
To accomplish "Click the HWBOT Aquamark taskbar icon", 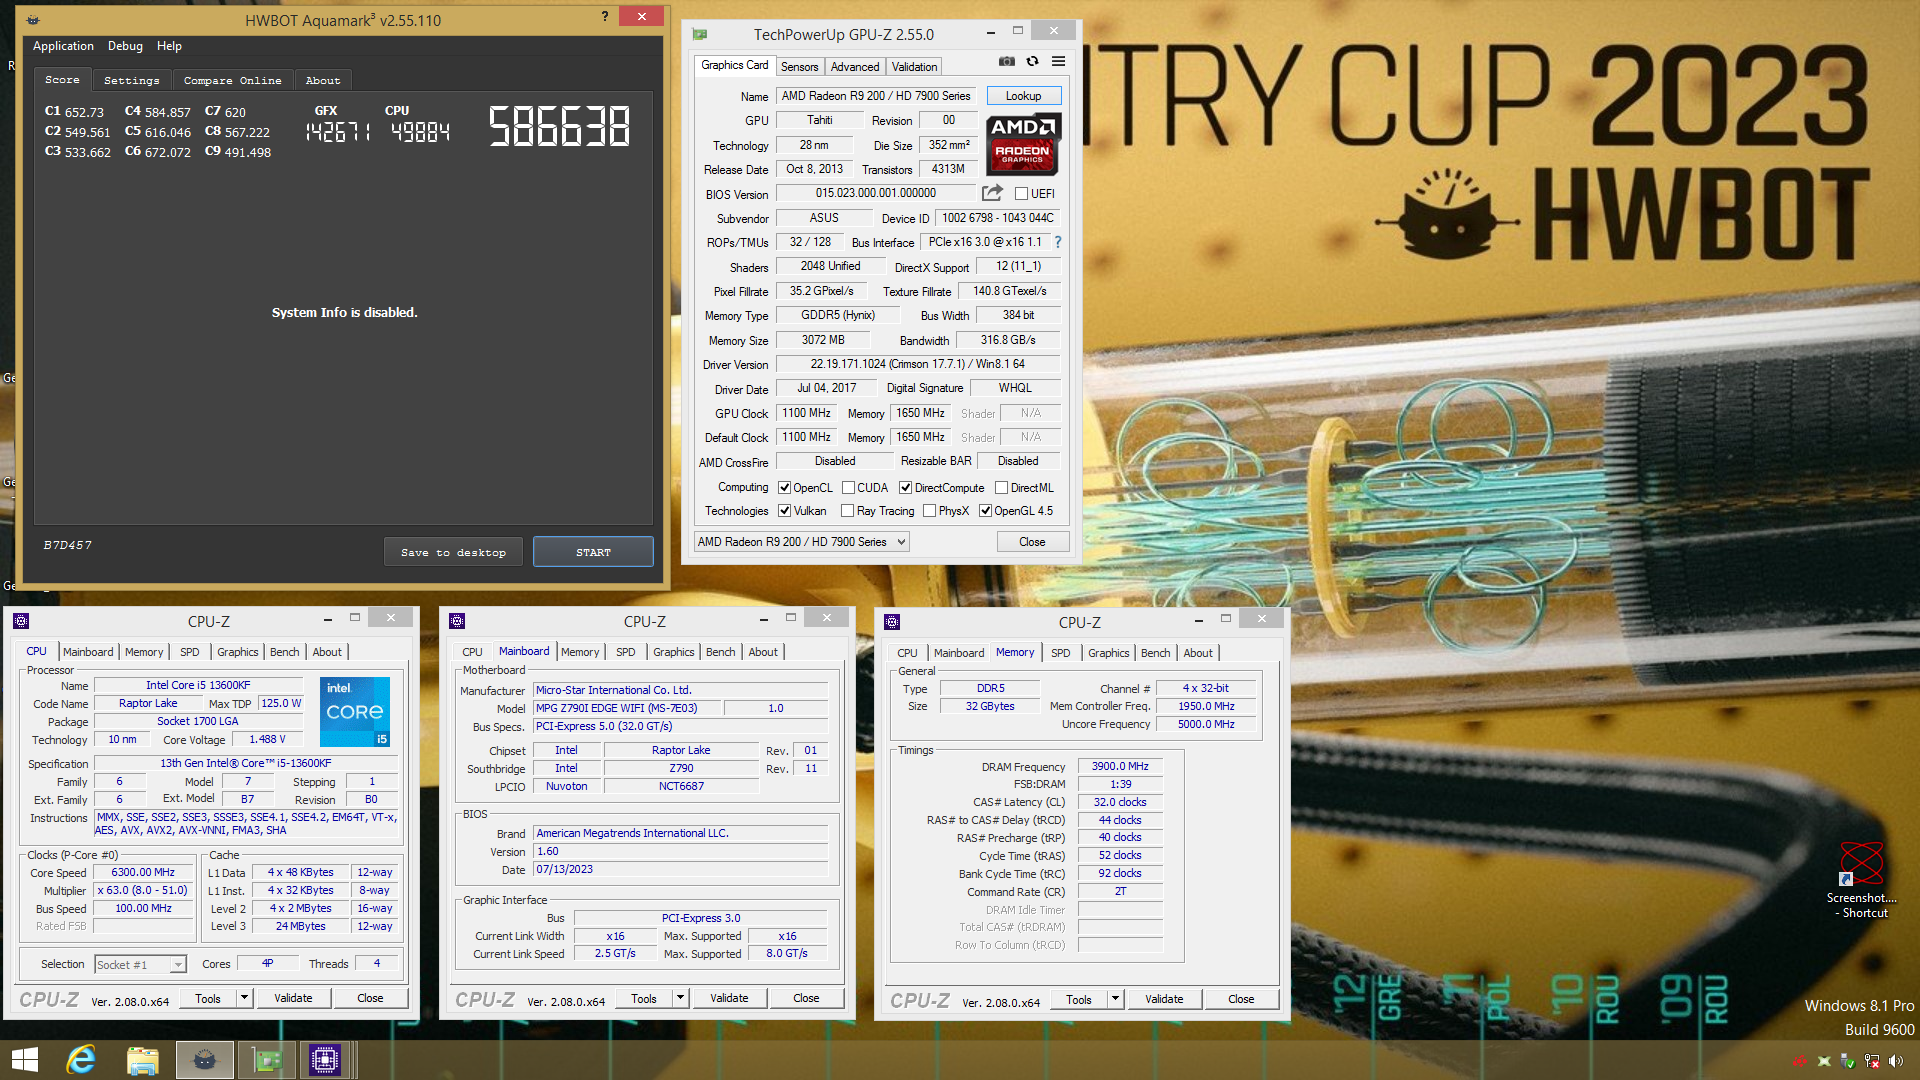I will point(204,1060).
